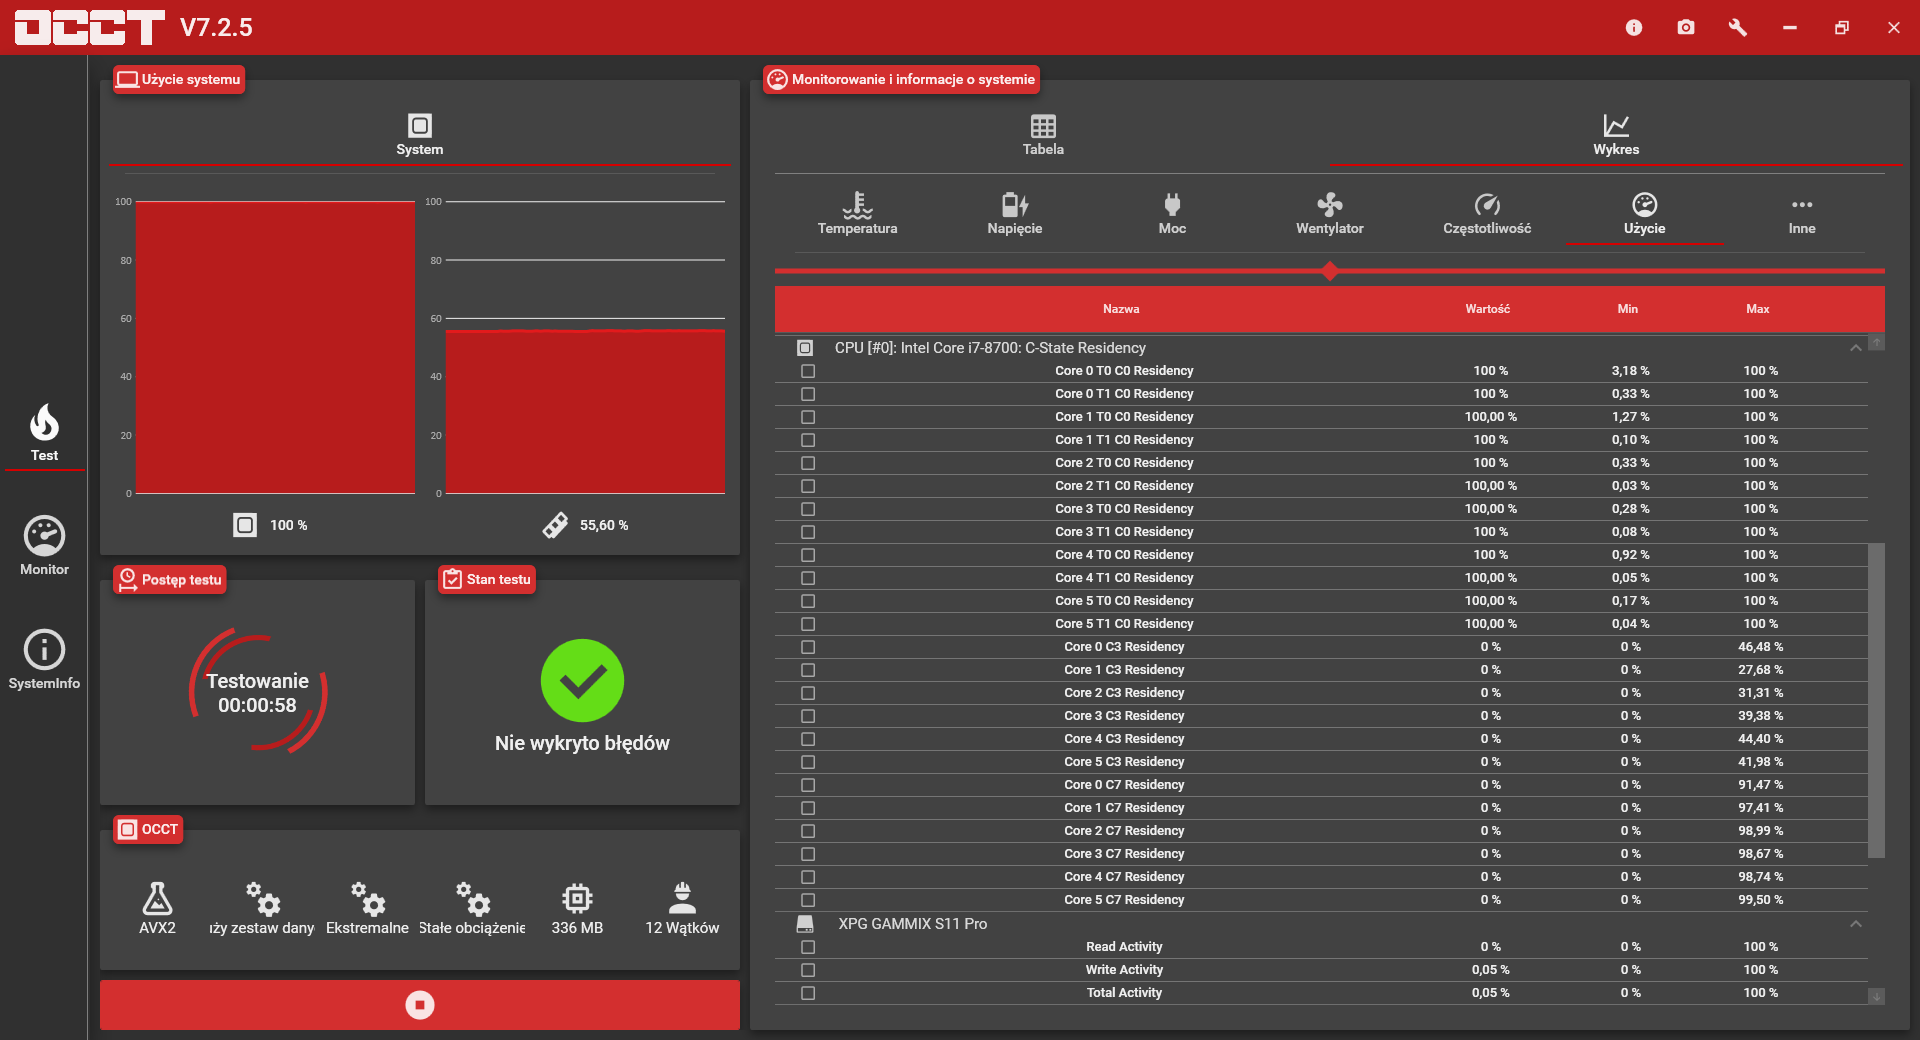1920x1040 pixels.
Task: Click the OCCT panel label
Action: [x=148, y=830]
